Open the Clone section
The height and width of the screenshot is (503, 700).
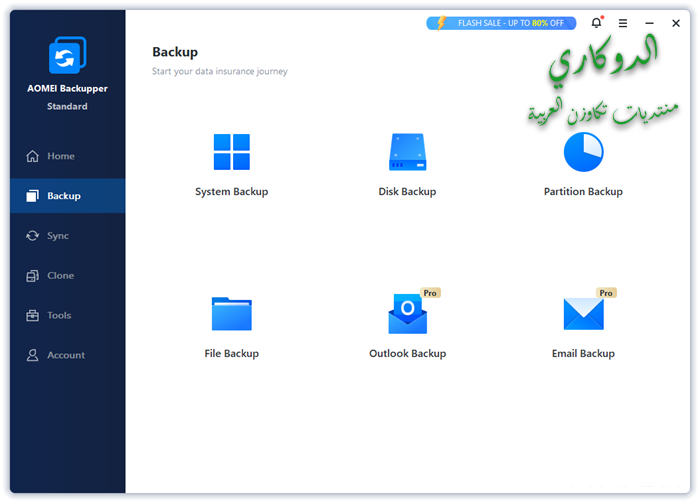67,275
